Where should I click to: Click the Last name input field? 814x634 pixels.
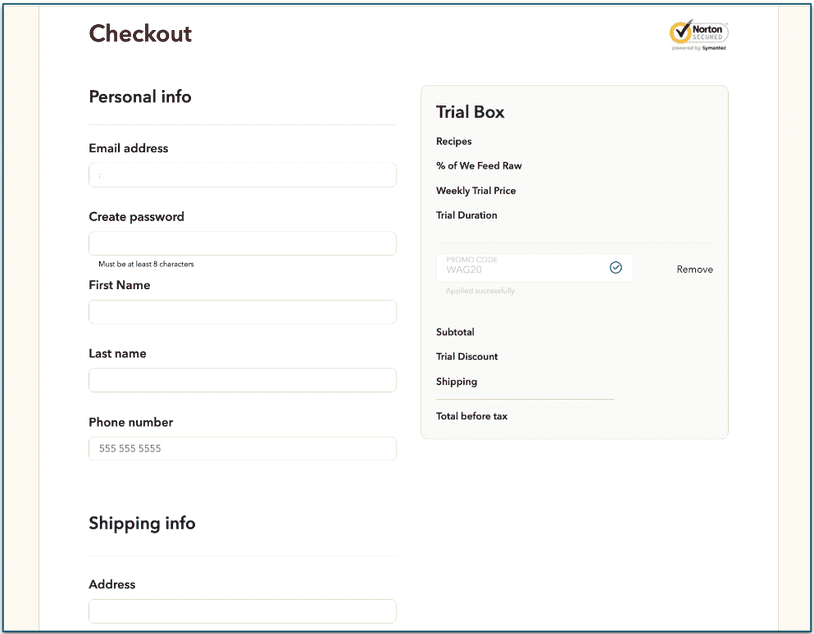click(241, 380)
